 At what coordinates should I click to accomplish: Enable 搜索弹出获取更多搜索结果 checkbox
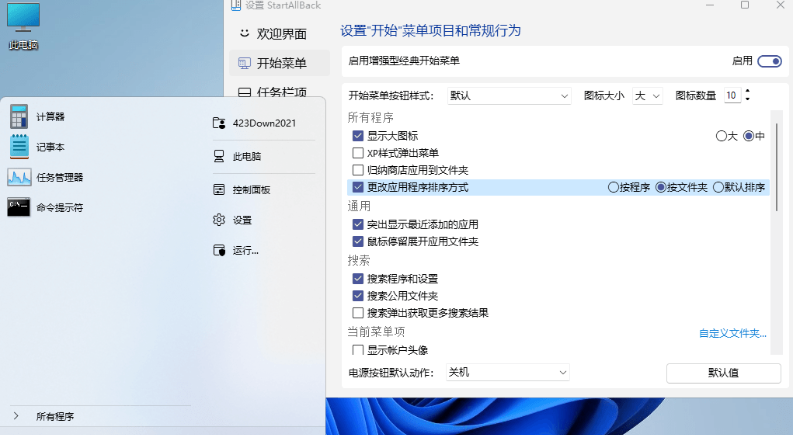358,313
